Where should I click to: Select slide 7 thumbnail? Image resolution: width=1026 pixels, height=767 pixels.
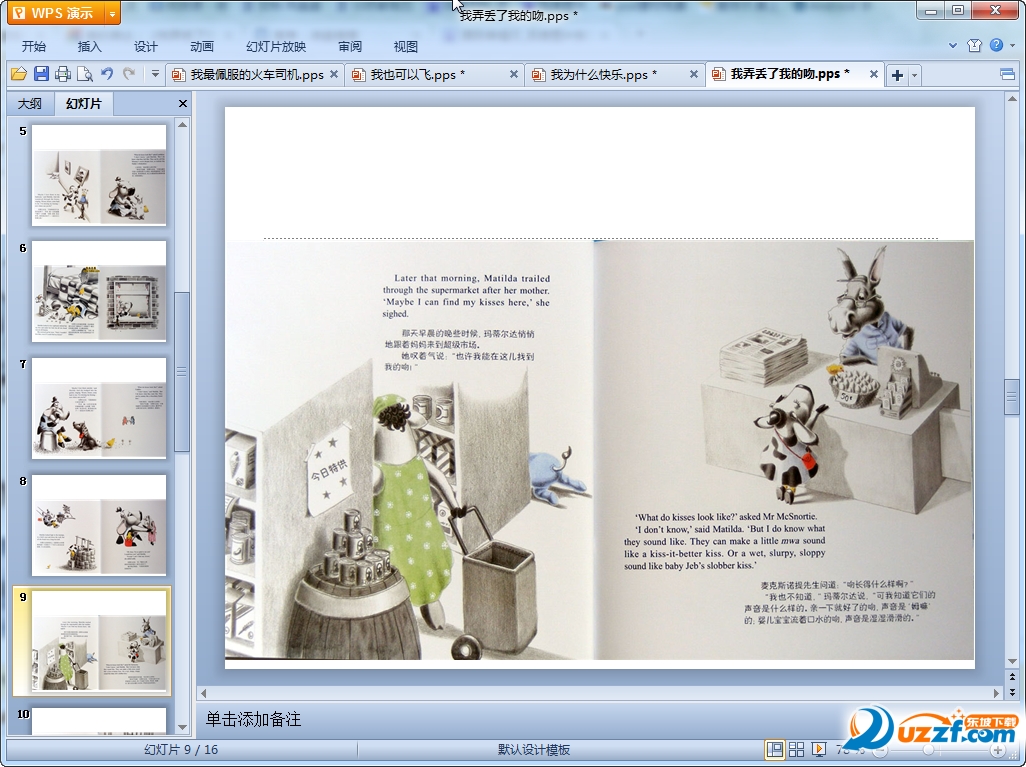(99, 408)
